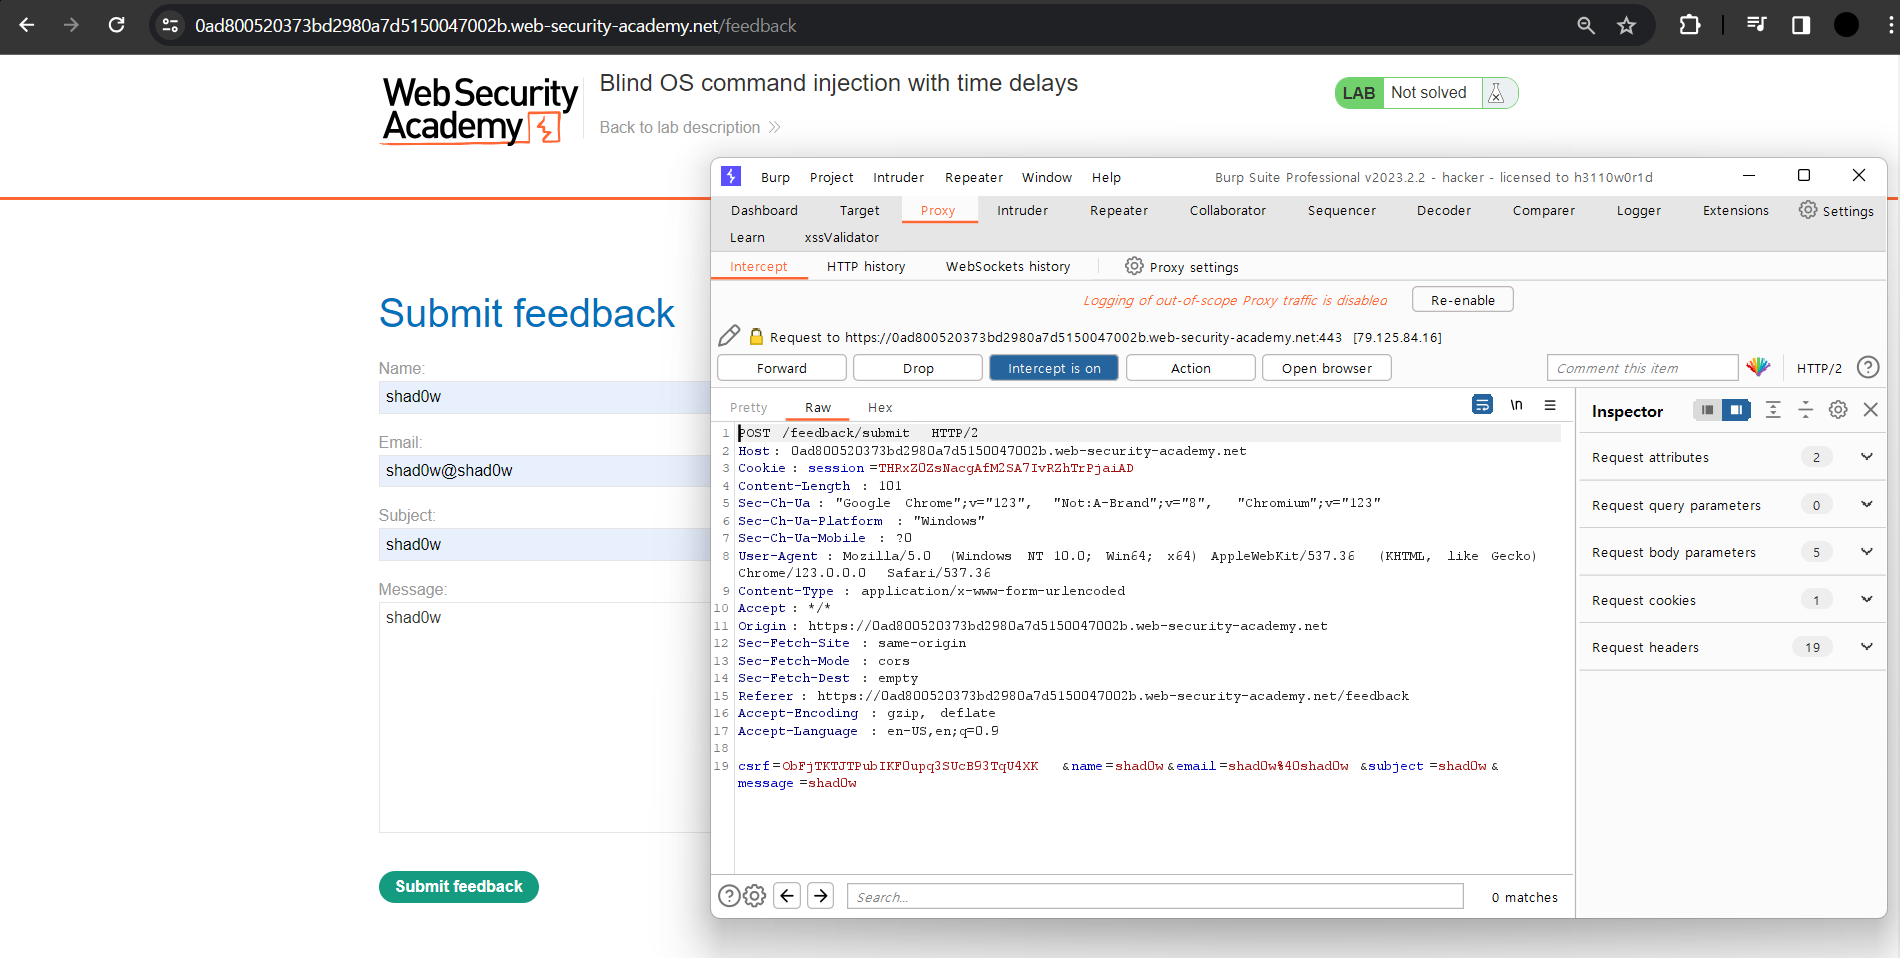Bookmark this page with star icon

1627,26
